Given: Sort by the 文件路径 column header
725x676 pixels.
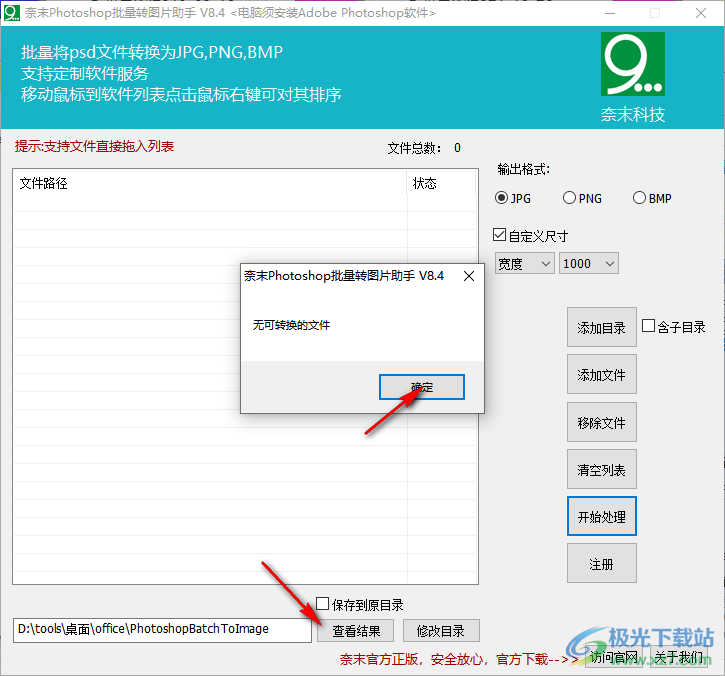Looking at the screenshot, I should click(x=210, y=183).
